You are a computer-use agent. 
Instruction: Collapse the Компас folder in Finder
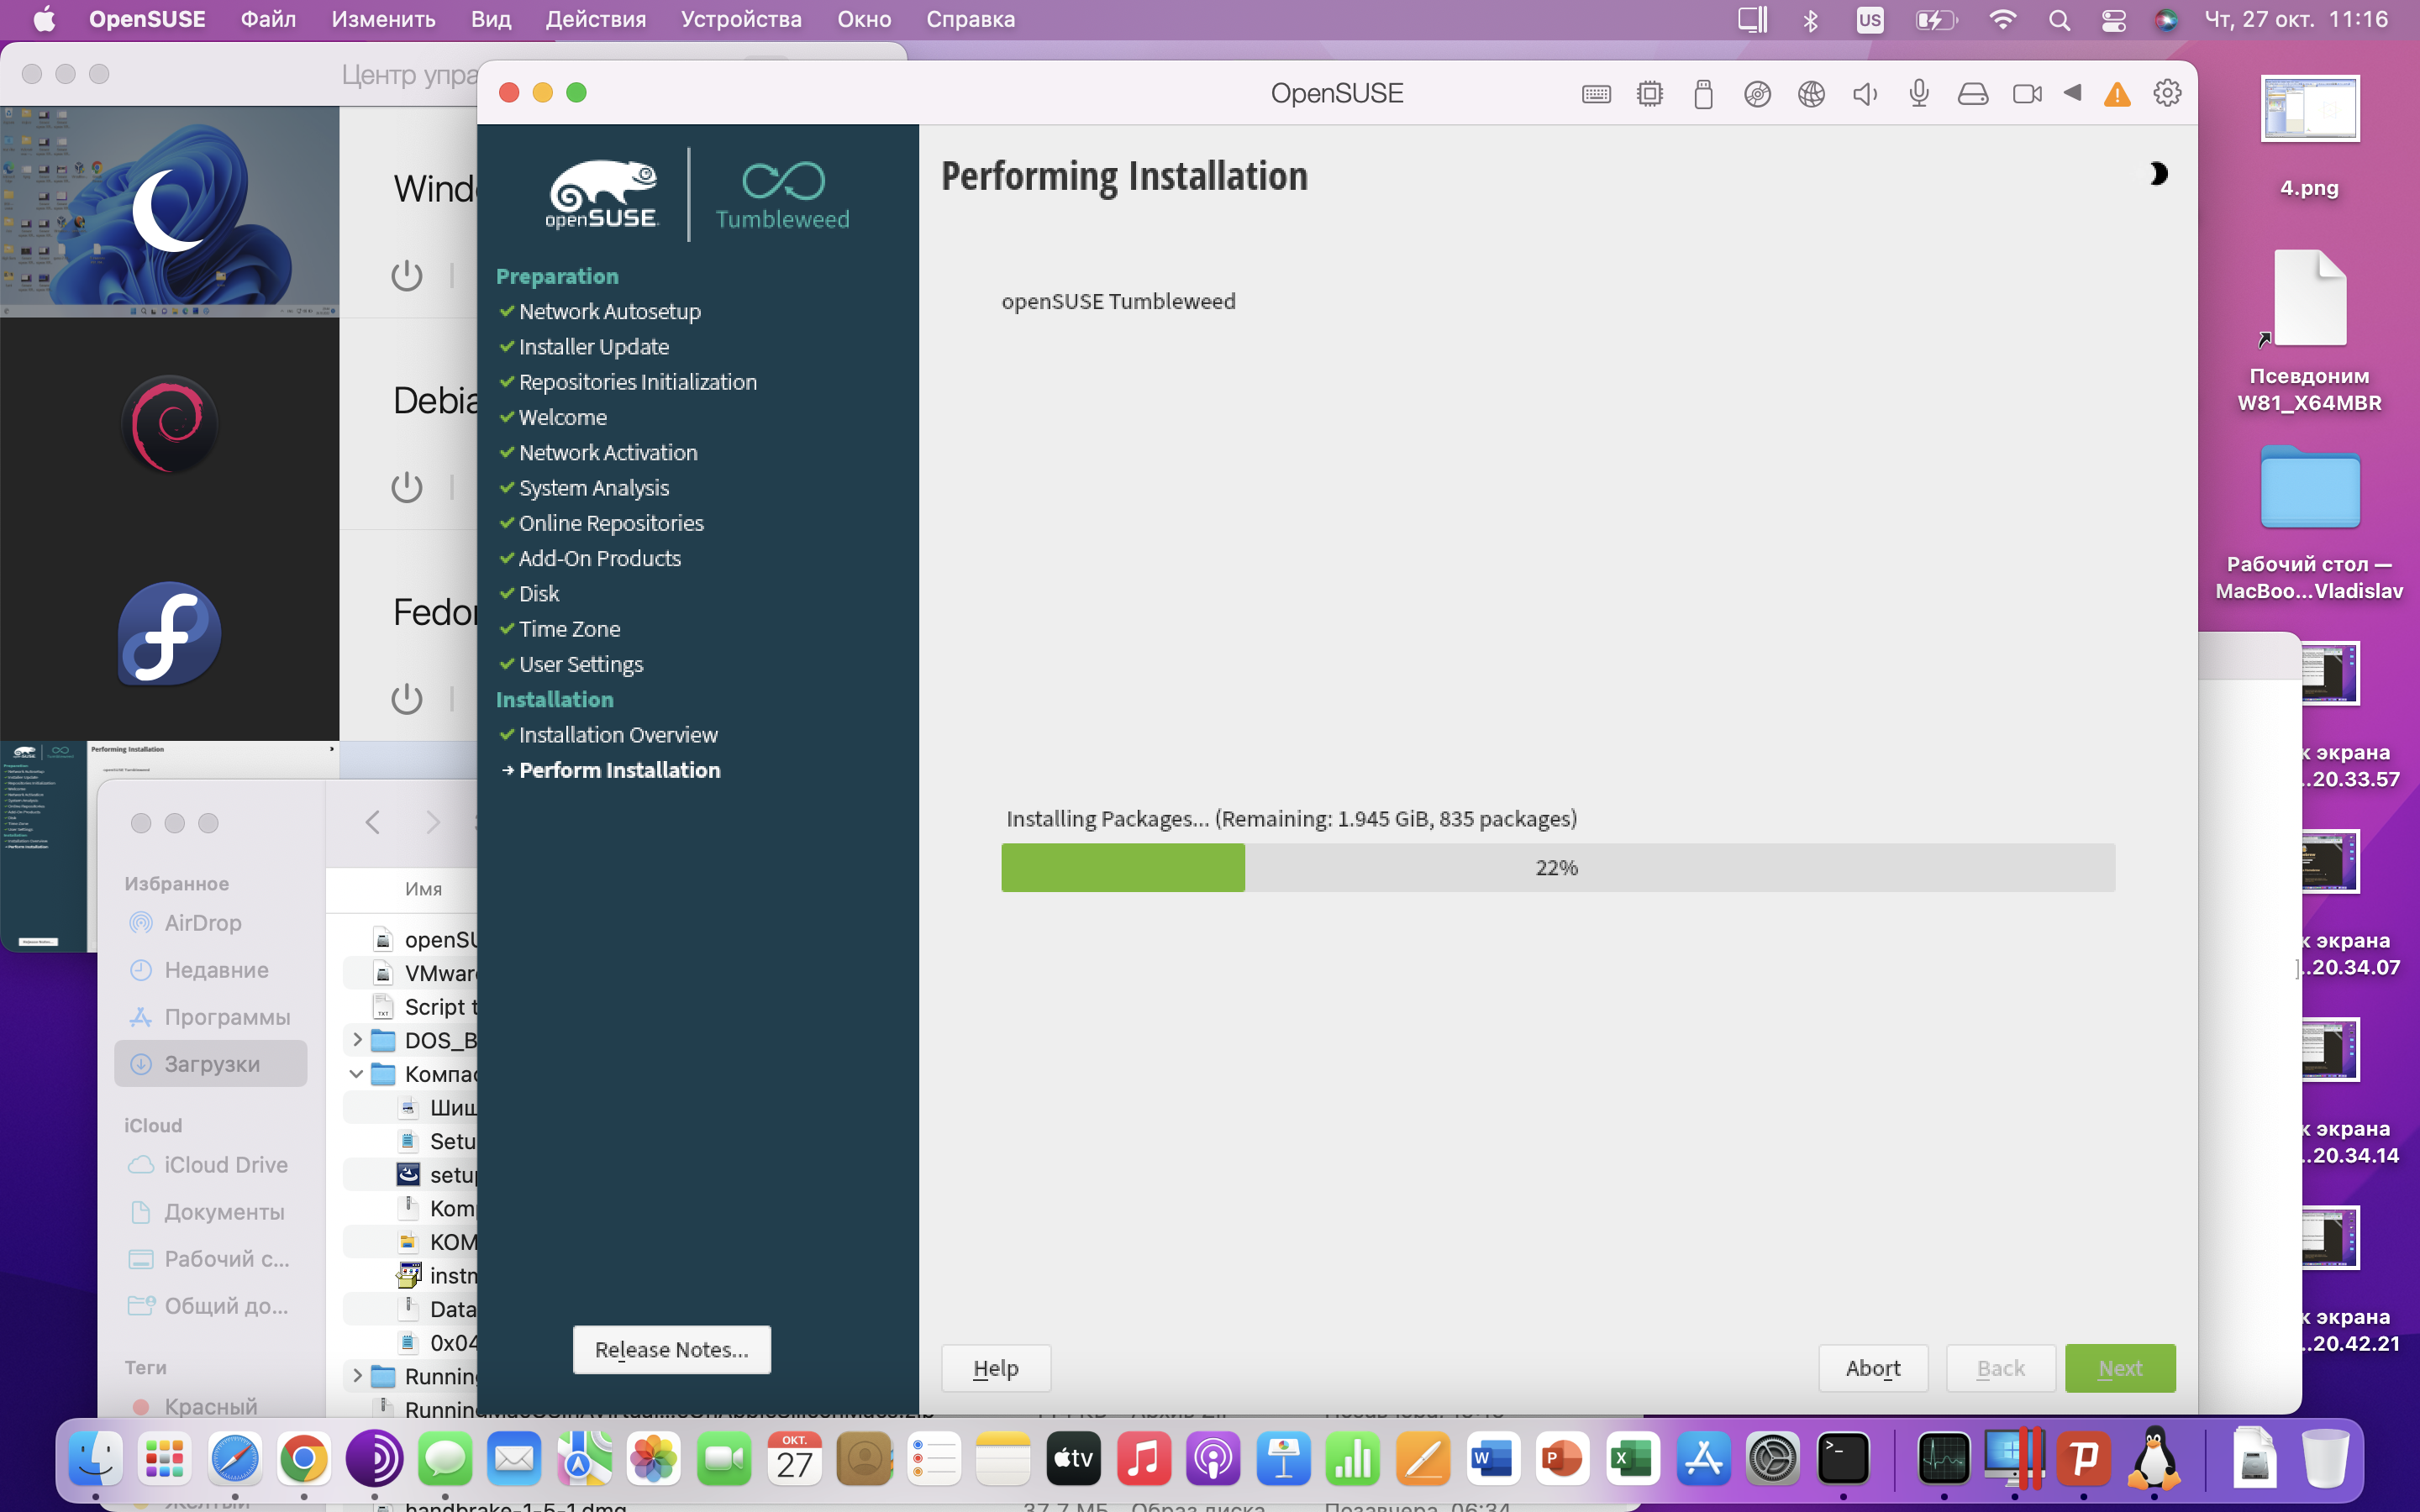coord(357,1074)
